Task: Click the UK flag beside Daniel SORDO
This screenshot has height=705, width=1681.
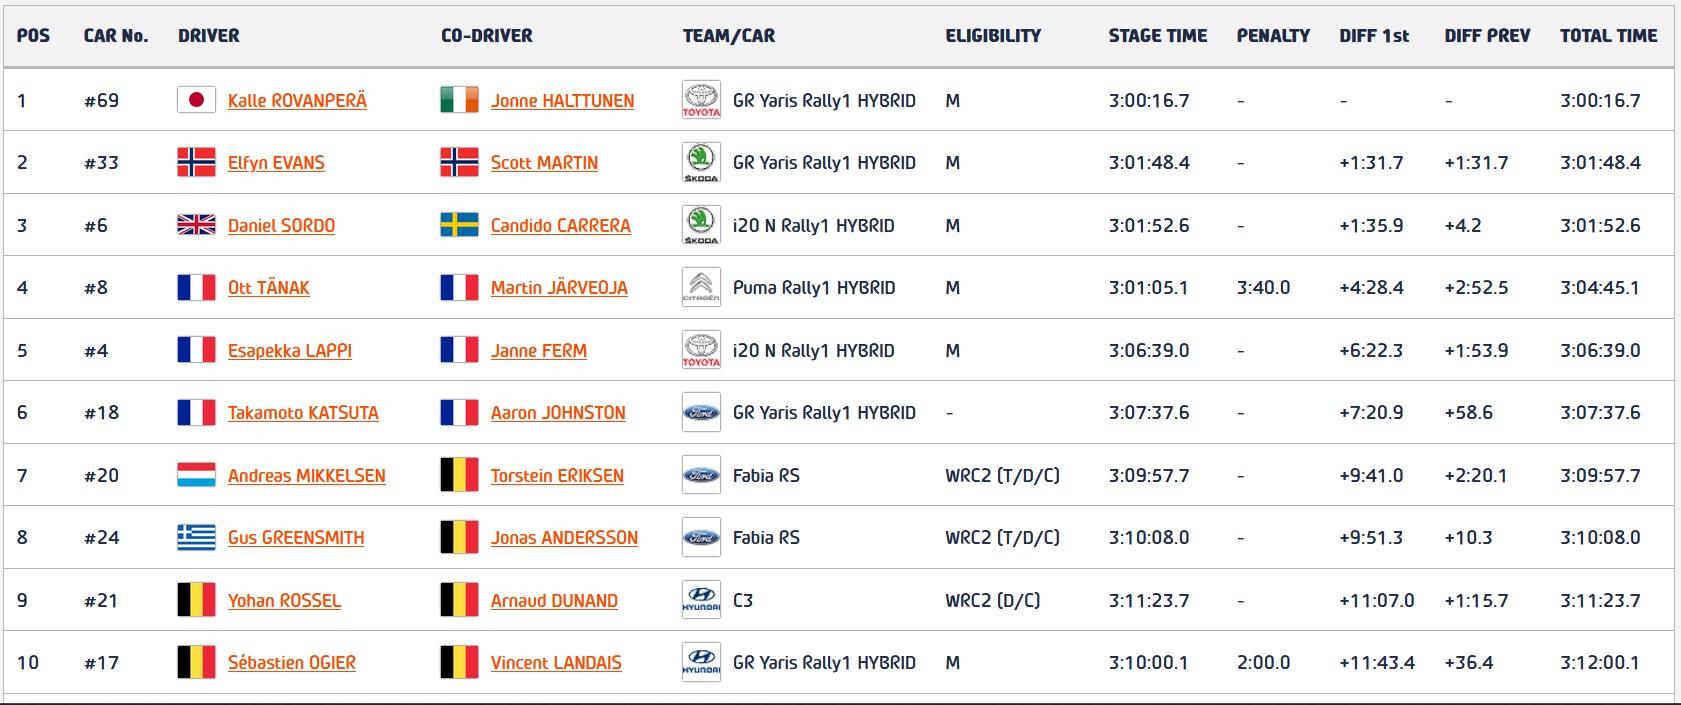Action: click(x=196, y=225)
